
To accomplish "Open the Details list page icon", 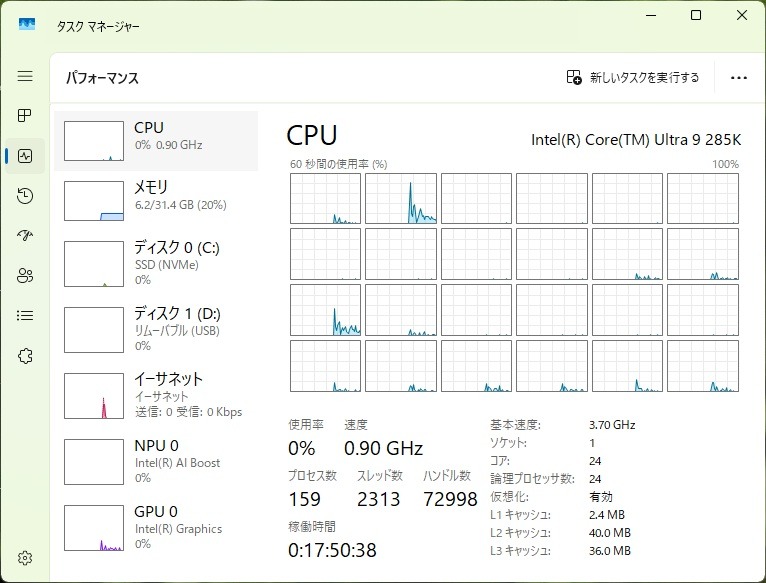I will pos(25,316).
